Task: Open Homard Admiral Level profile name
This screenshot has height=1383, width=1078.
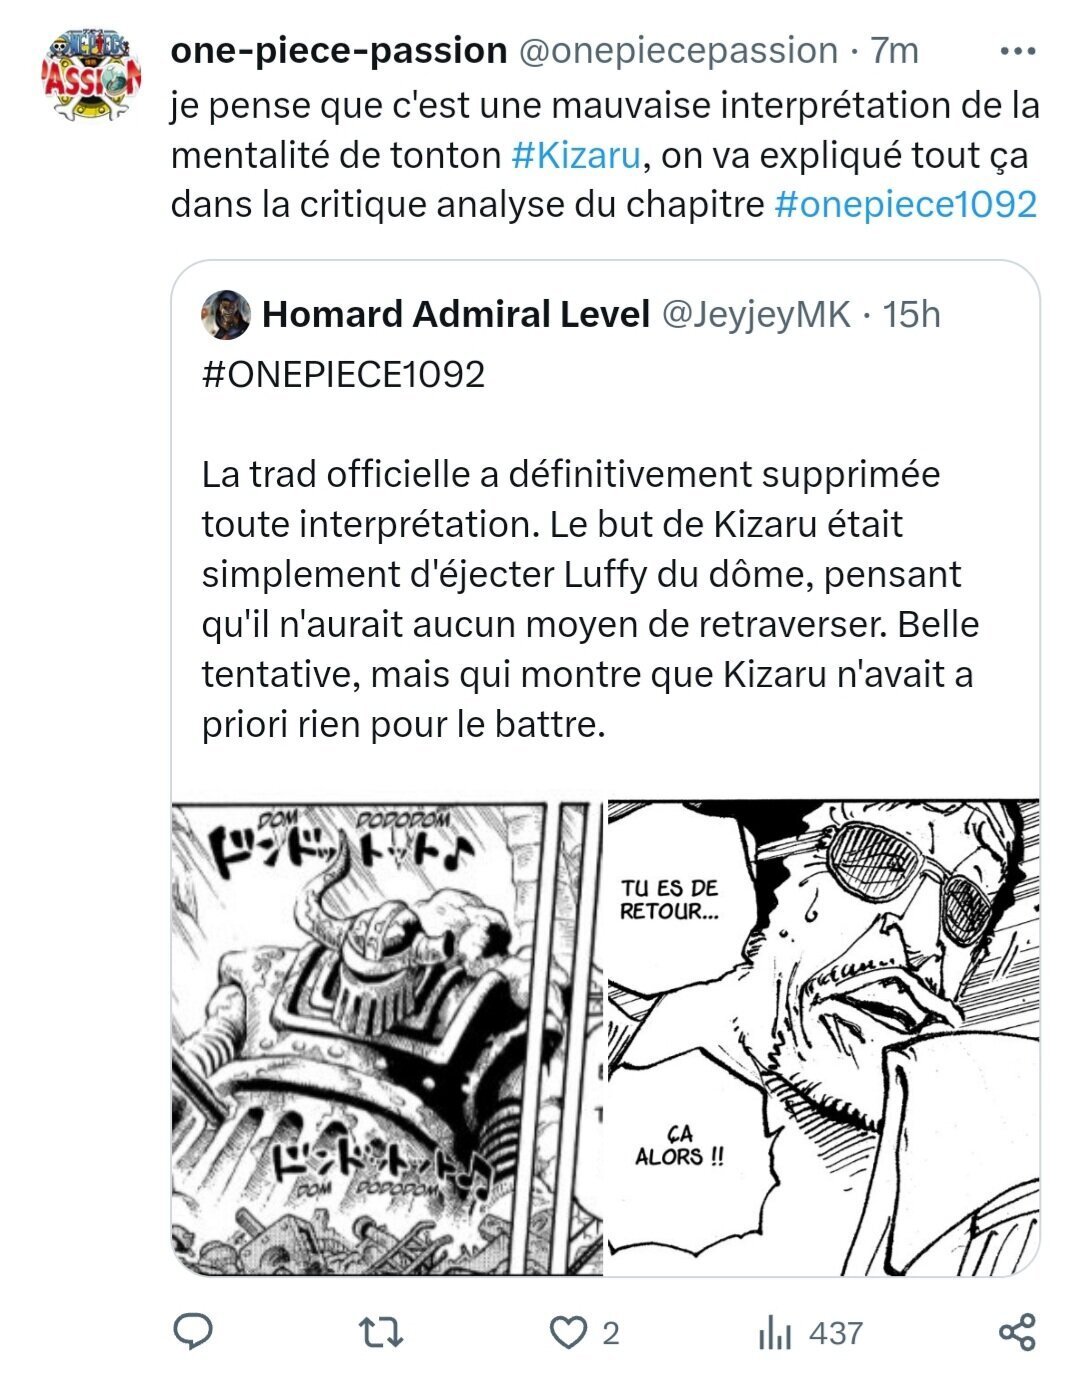Action: [456, 314]
